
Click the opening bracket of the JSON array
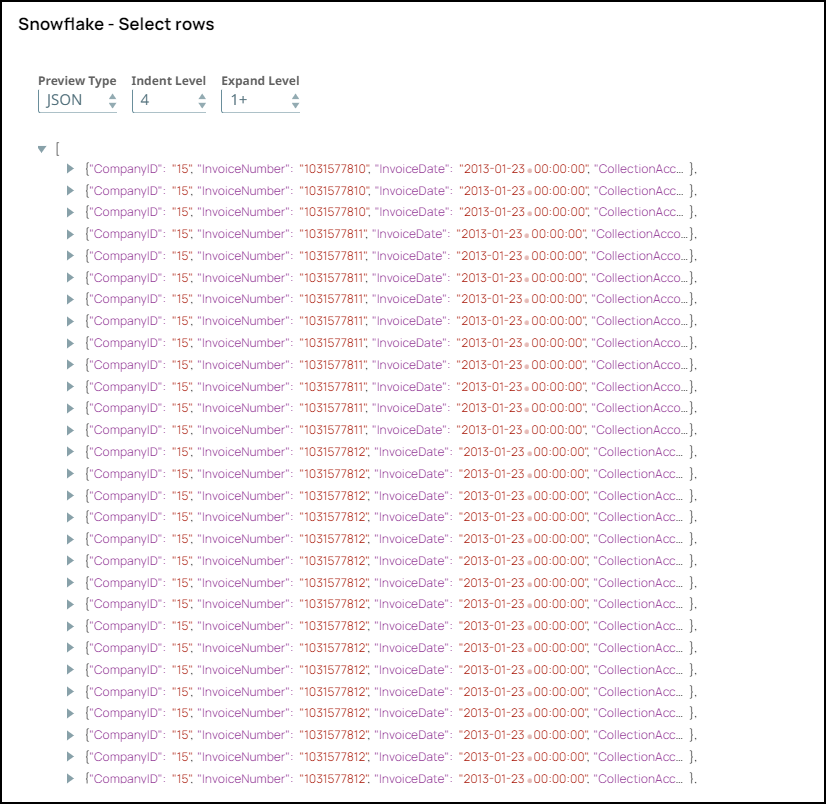point(57,149)
